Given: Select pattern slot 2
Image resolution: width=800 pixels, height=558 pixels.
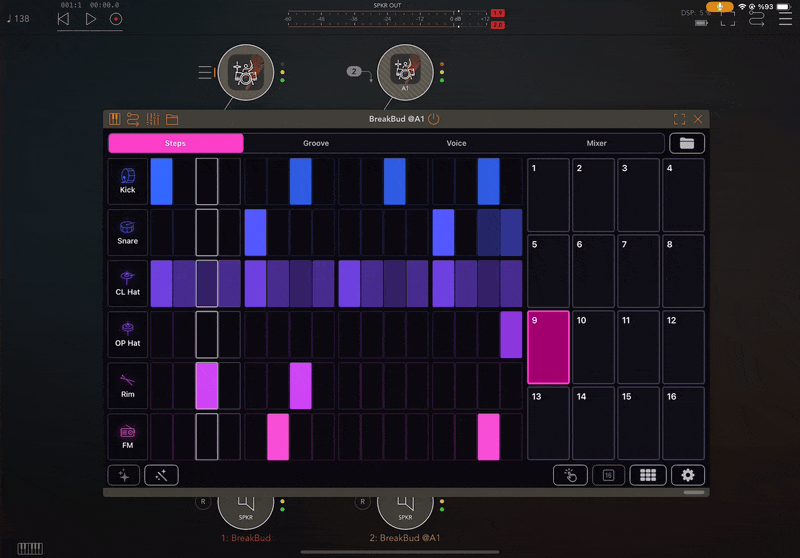Looking at the screenshot, I should tap(593, 195).
